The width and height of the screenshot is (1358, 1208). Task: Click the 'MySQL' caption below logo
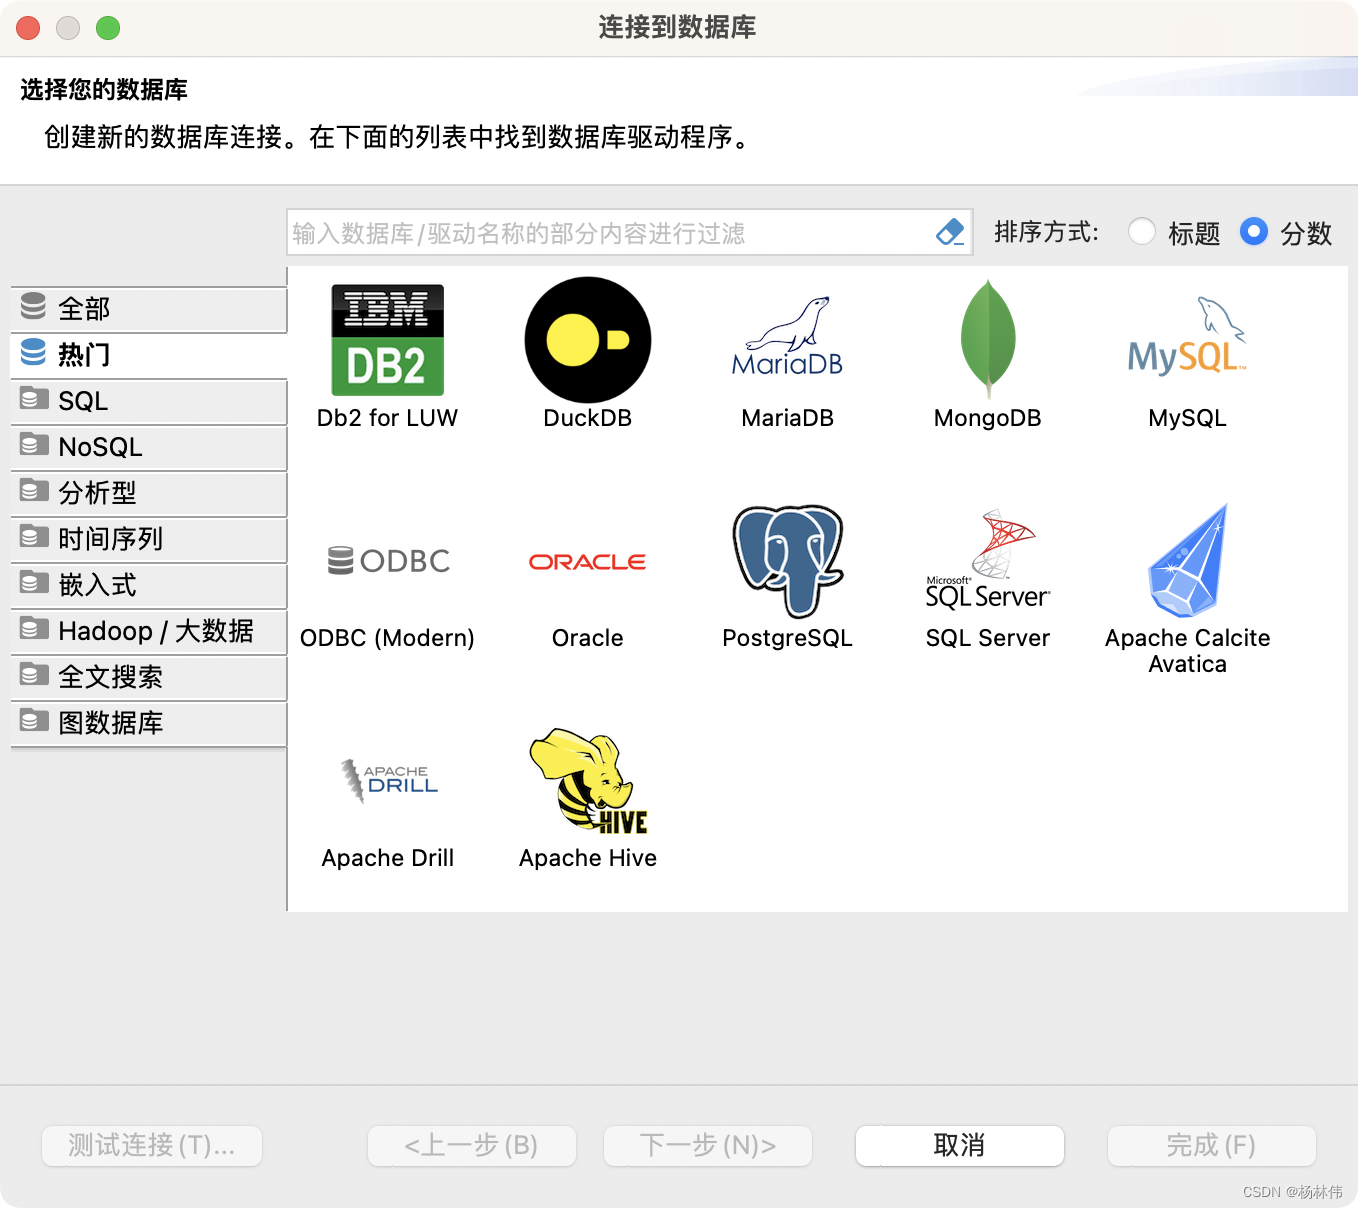click(1188, 418)
